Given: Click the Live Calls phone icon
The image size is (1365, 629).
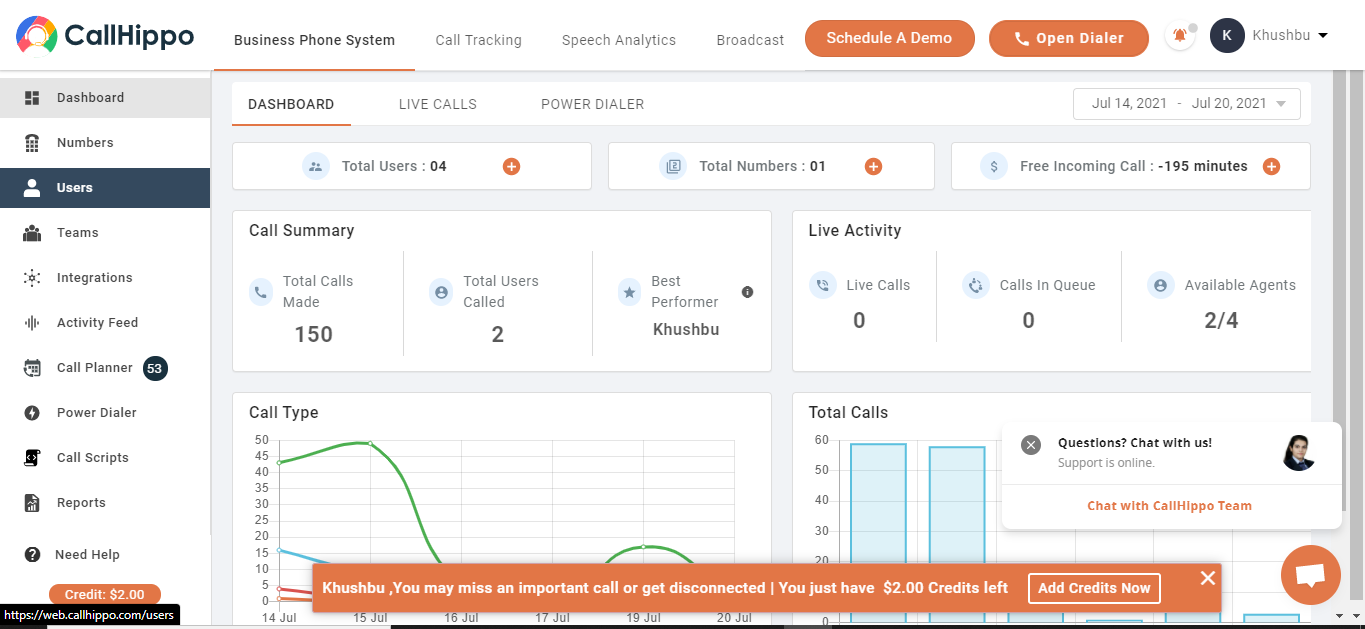Looking at the screenshot, I should pyautogui.click(x=822, y=285).
